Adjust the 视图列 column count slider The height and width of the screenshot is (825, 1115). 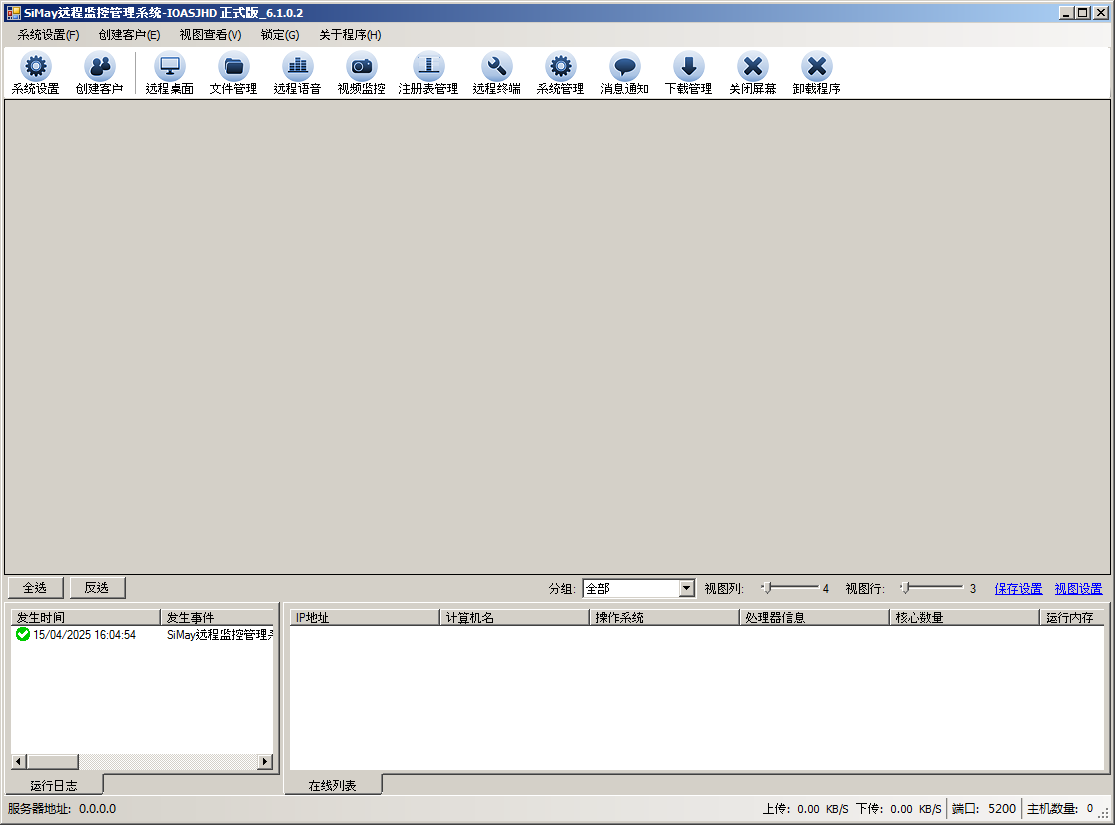[767, 588]
